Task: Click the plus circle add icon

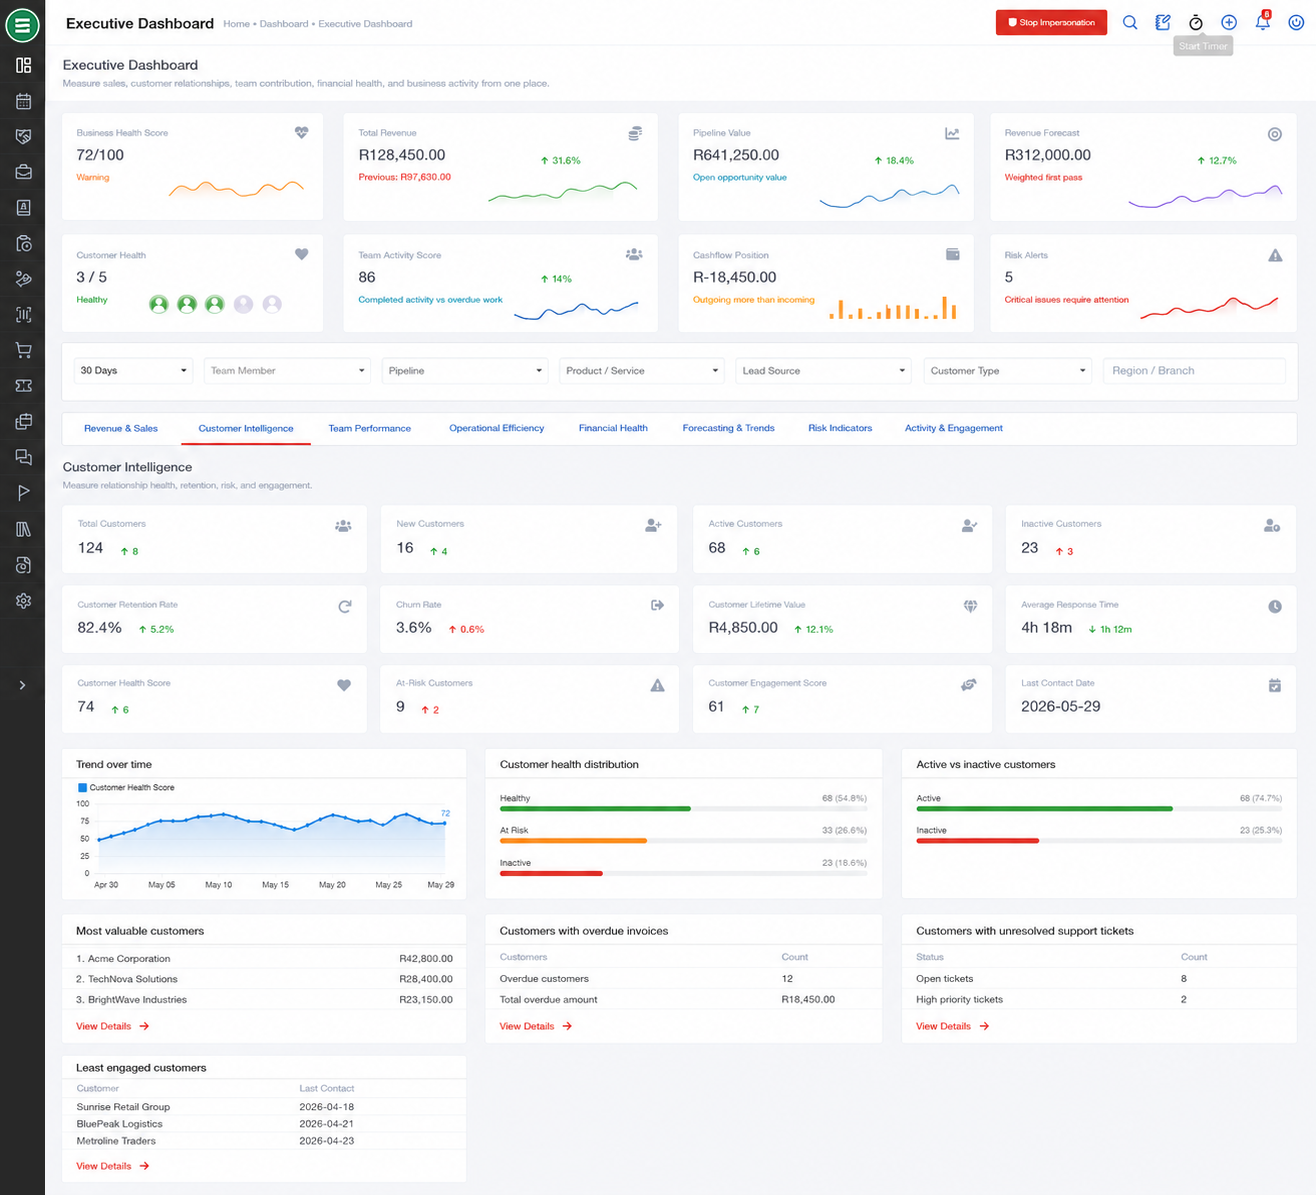Action: coord(1229,22)
